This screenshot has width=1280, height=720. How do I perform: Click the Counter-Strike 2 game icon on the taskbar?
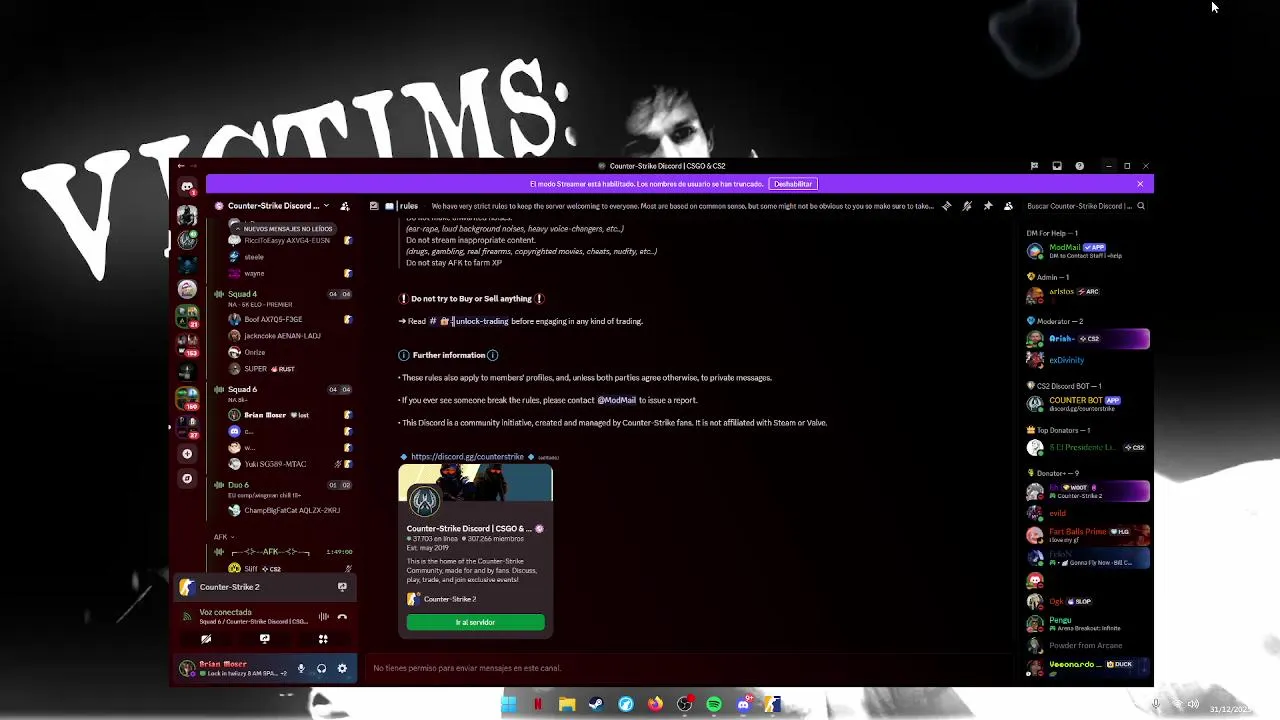click(773, 705)
